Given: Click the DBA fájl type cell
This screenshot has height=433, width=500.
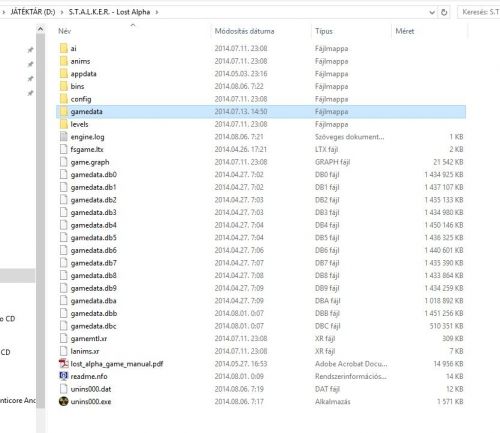Looking at the screenshot, I should click(327, 301).
